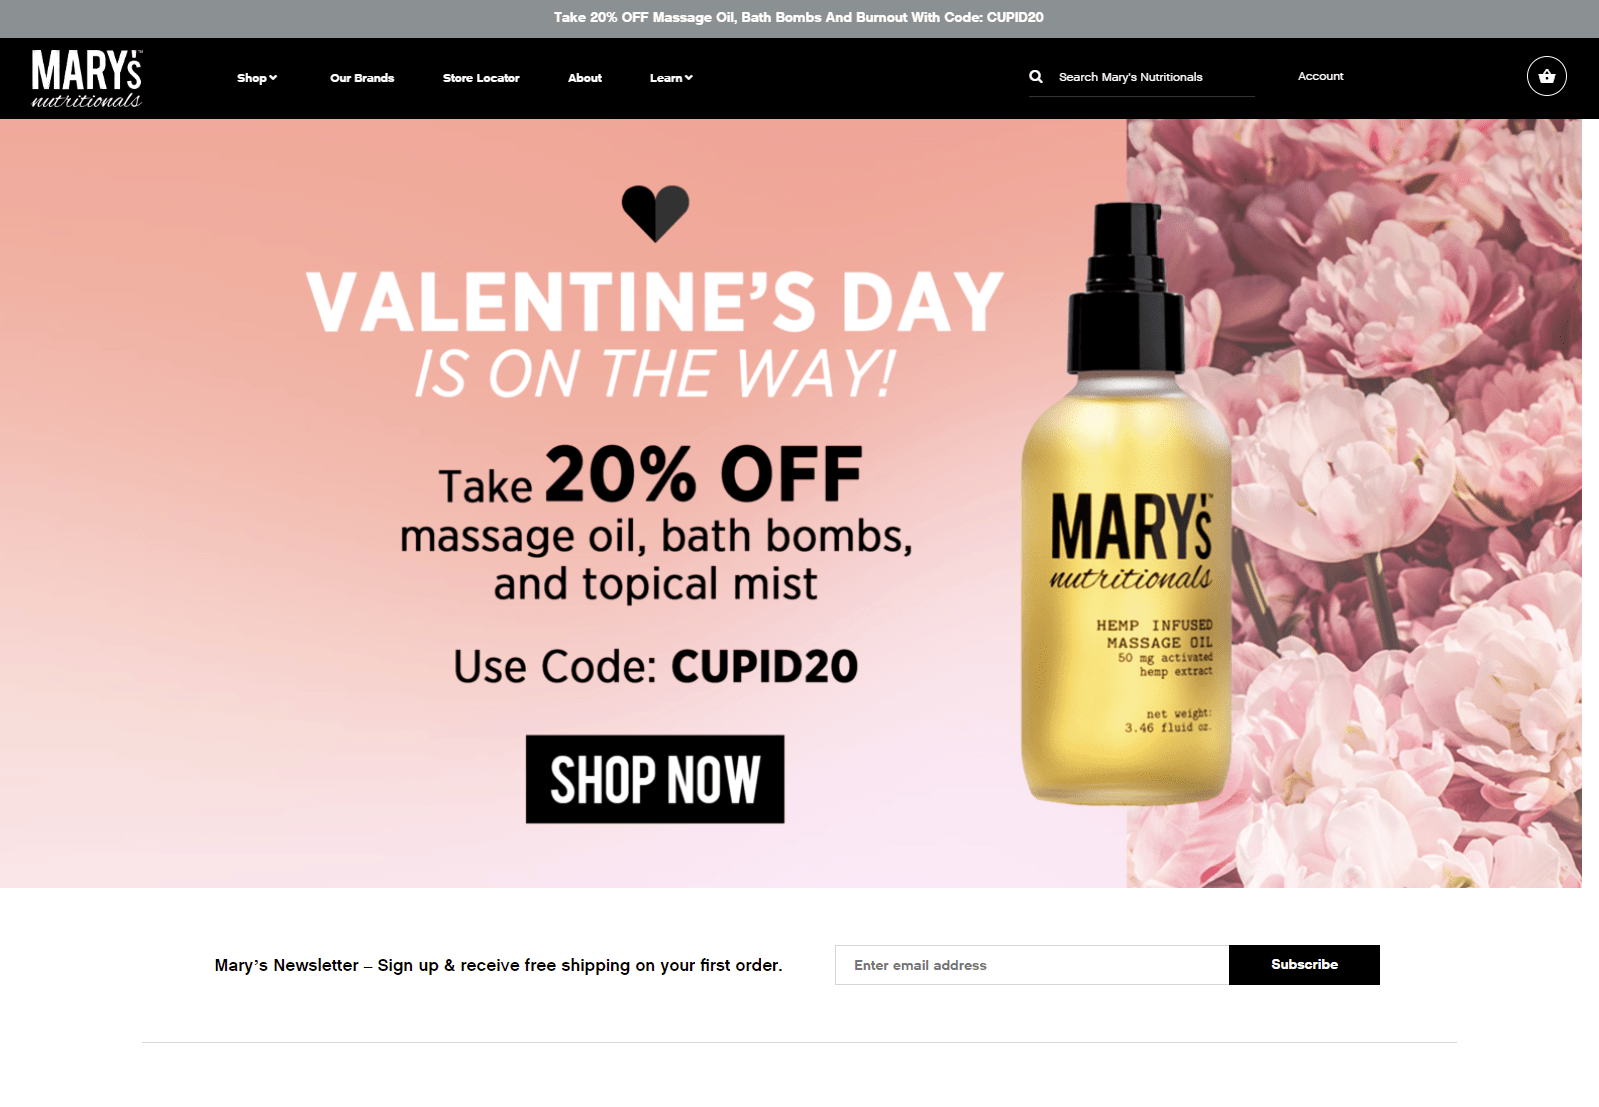Click the Shop menu chevron arrow
This screenshot has width=1599, height=1107.
click(273, 77)
